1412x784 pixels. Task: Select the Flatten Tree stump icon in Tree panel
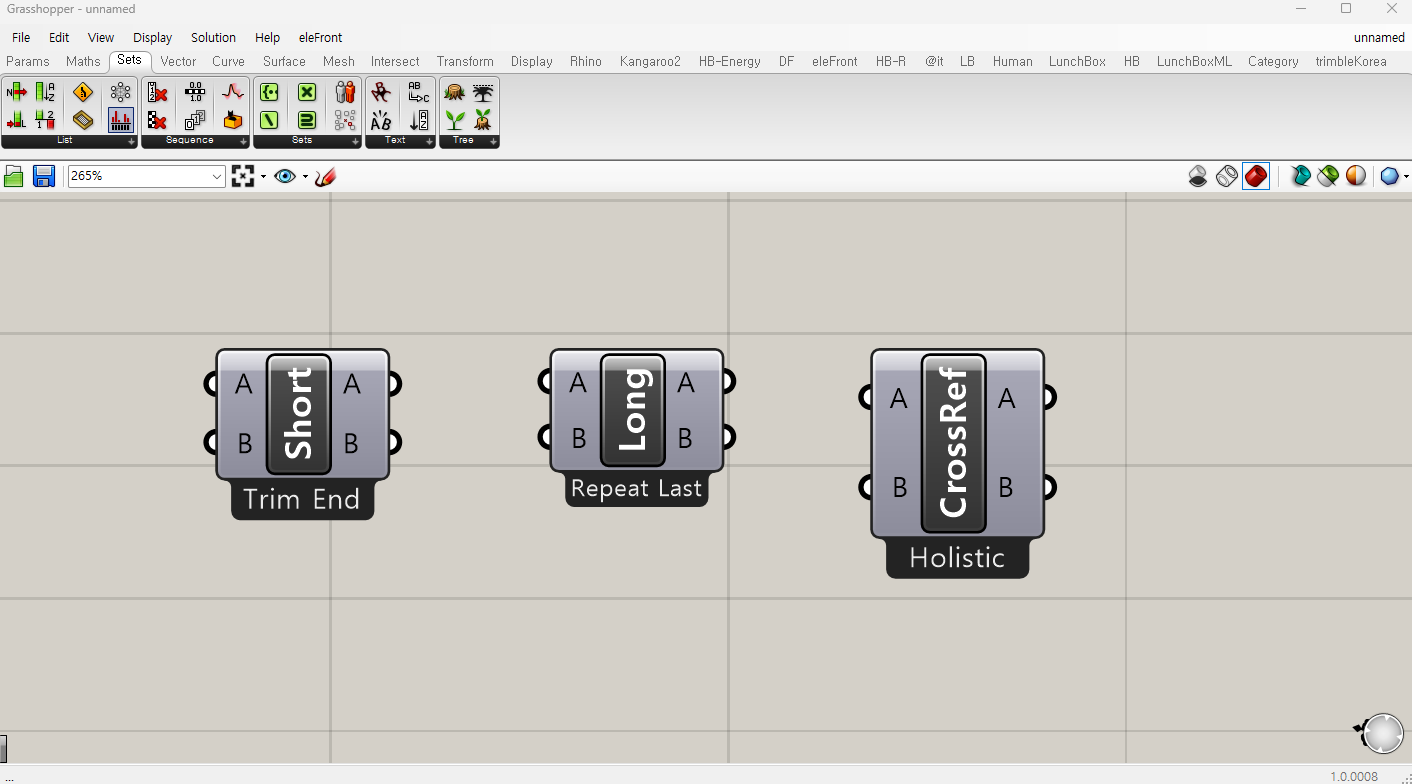point(452,91)
